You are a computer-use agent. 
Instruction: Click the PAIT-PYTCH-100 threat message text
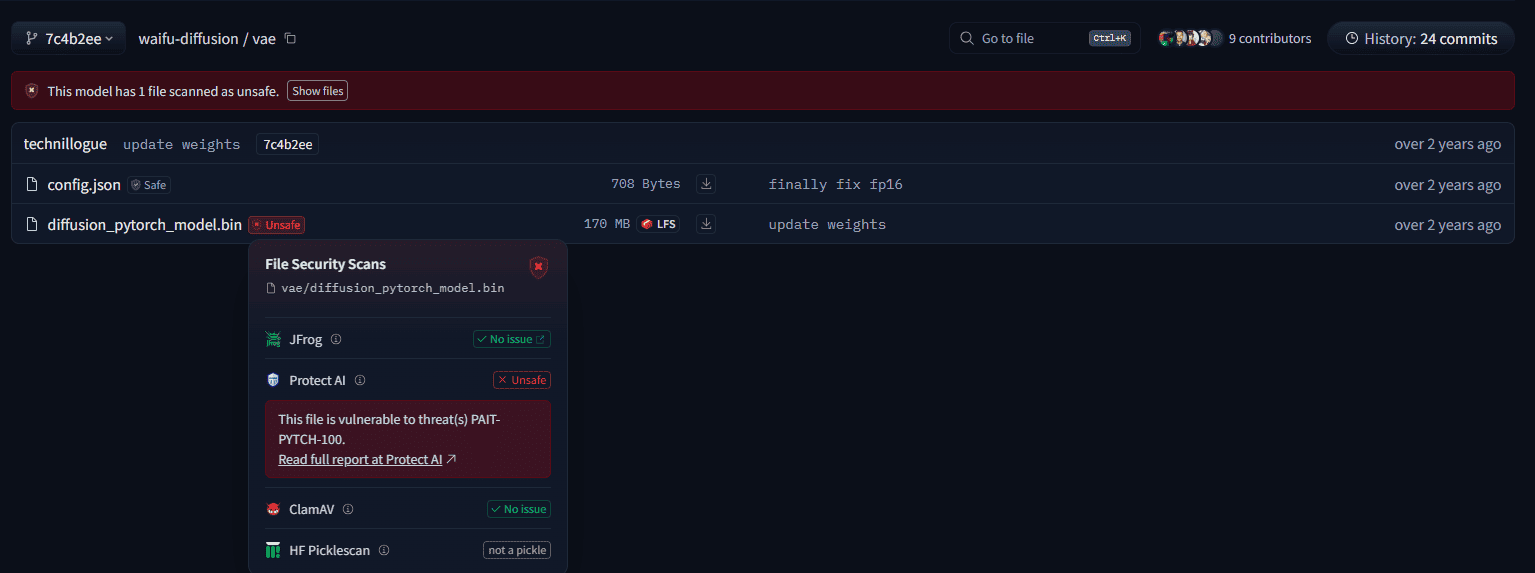(389, 429)
